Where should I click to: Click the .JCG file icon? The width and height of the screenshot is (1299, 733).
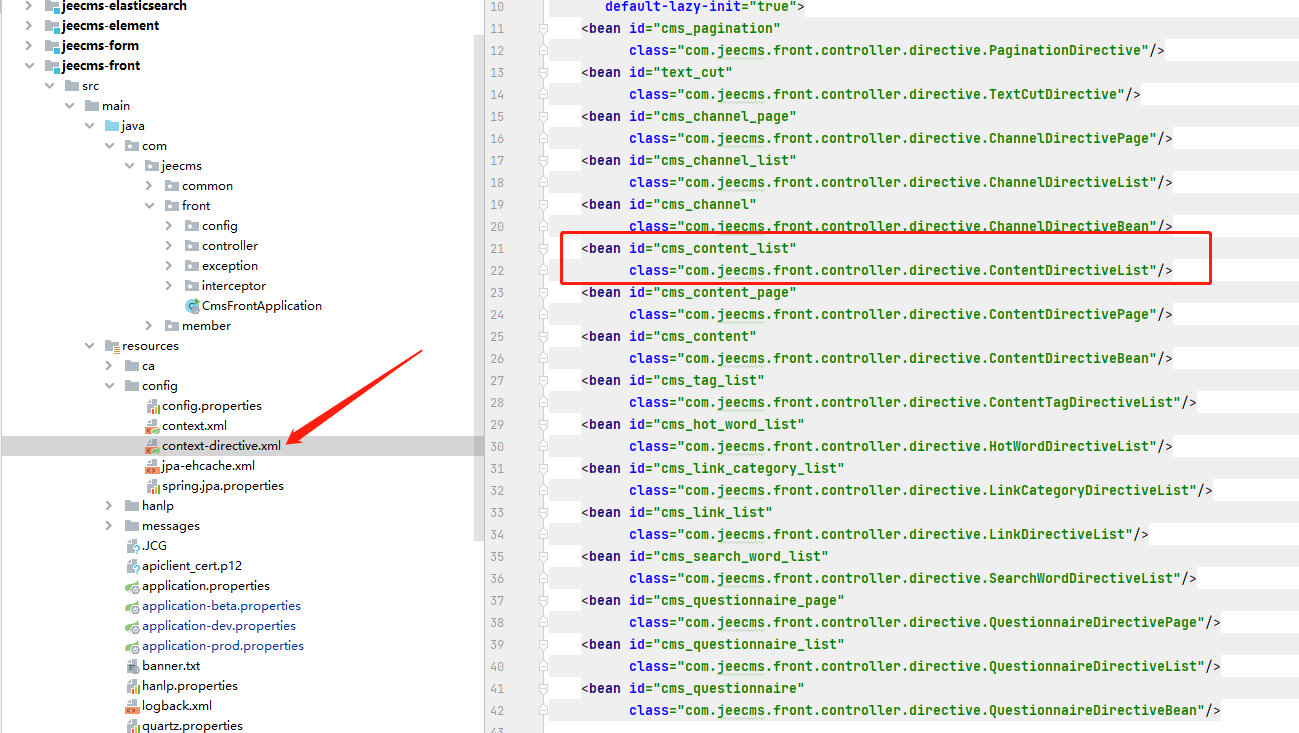tap(133, 546)
